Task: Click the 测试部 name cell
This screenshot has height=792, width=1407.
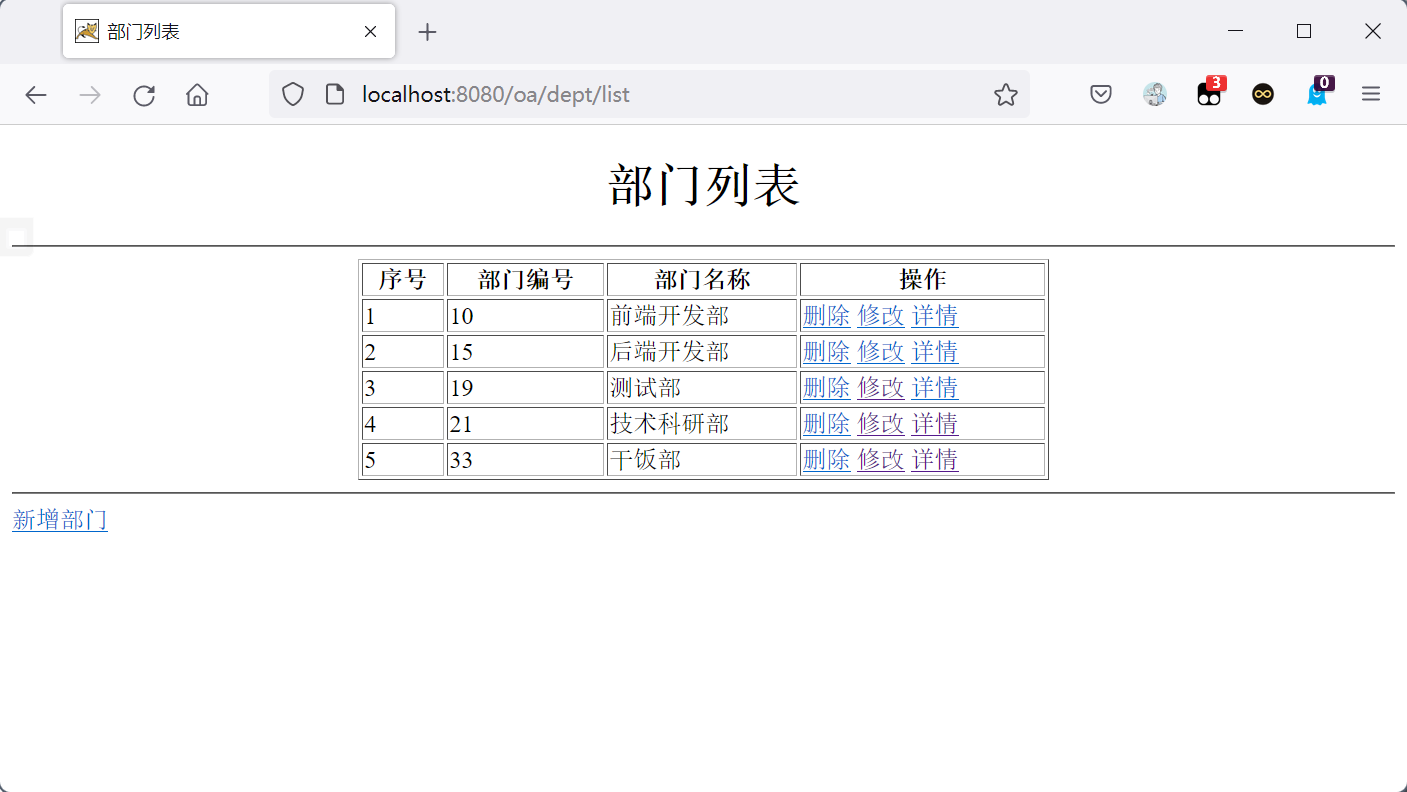Action: coord(702,388)
